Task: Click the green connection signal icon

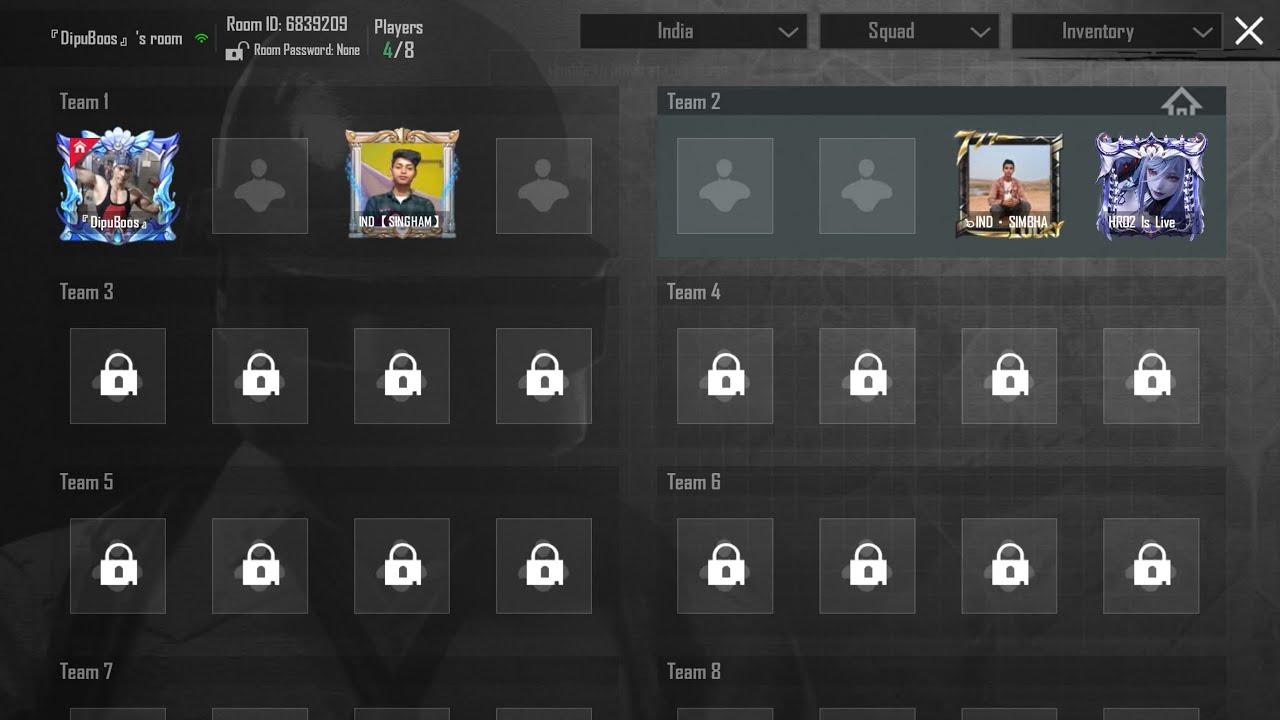Action: (201, 39)
